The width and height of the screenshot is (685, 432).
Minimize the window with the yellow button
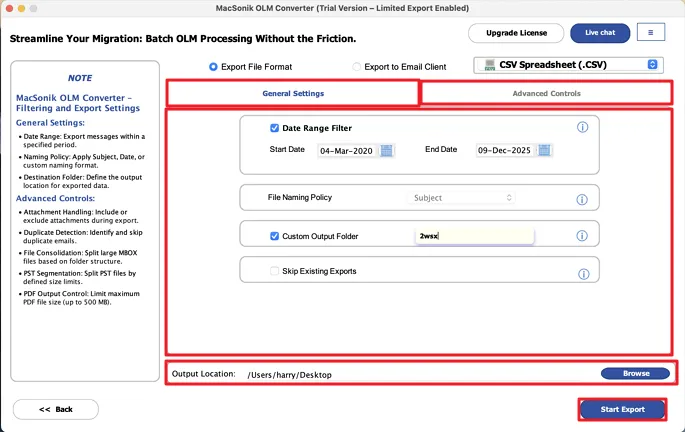pyautogui.click(x=21, y=8)
